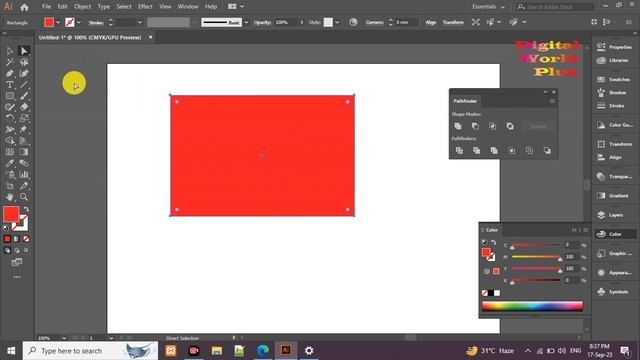The width and height of the screenshot is (640, 360).
Task: Select the Rectangle tool in toolbar
Action: click(x=10, y=96)
